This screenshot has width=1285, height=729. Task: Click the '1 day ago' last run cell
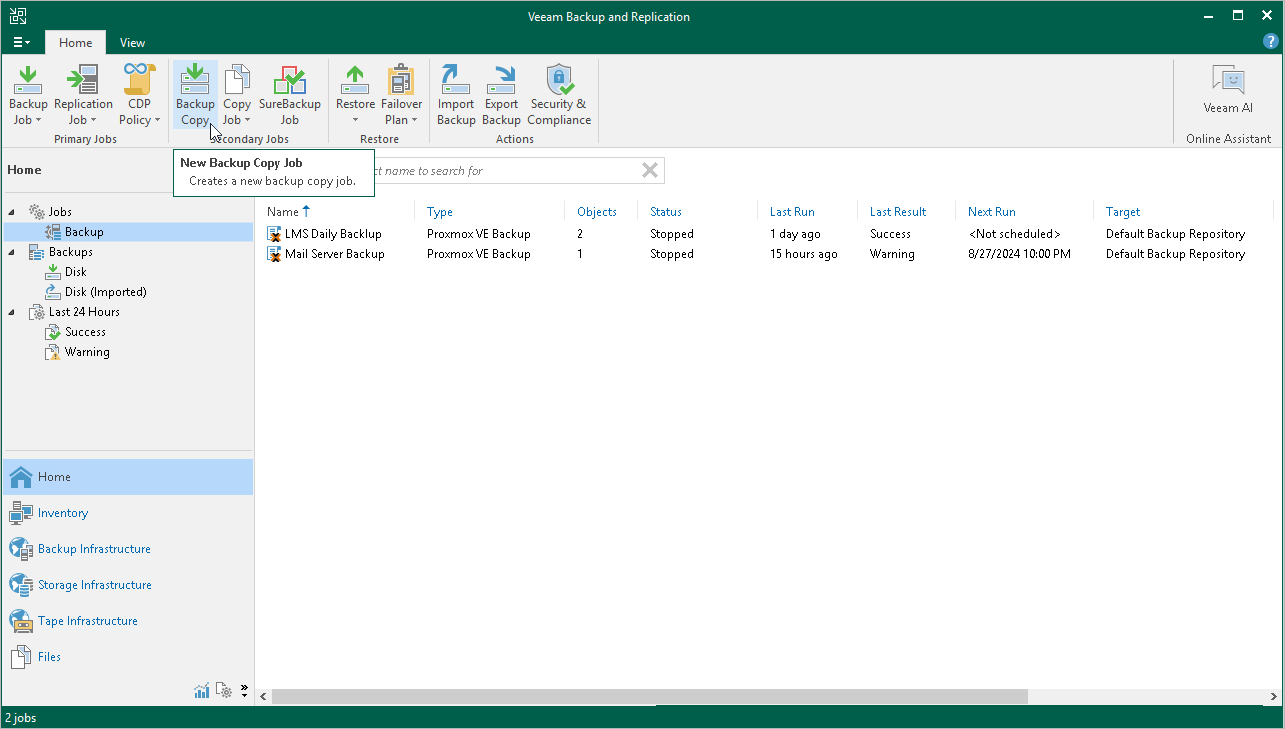coord(795,234)
